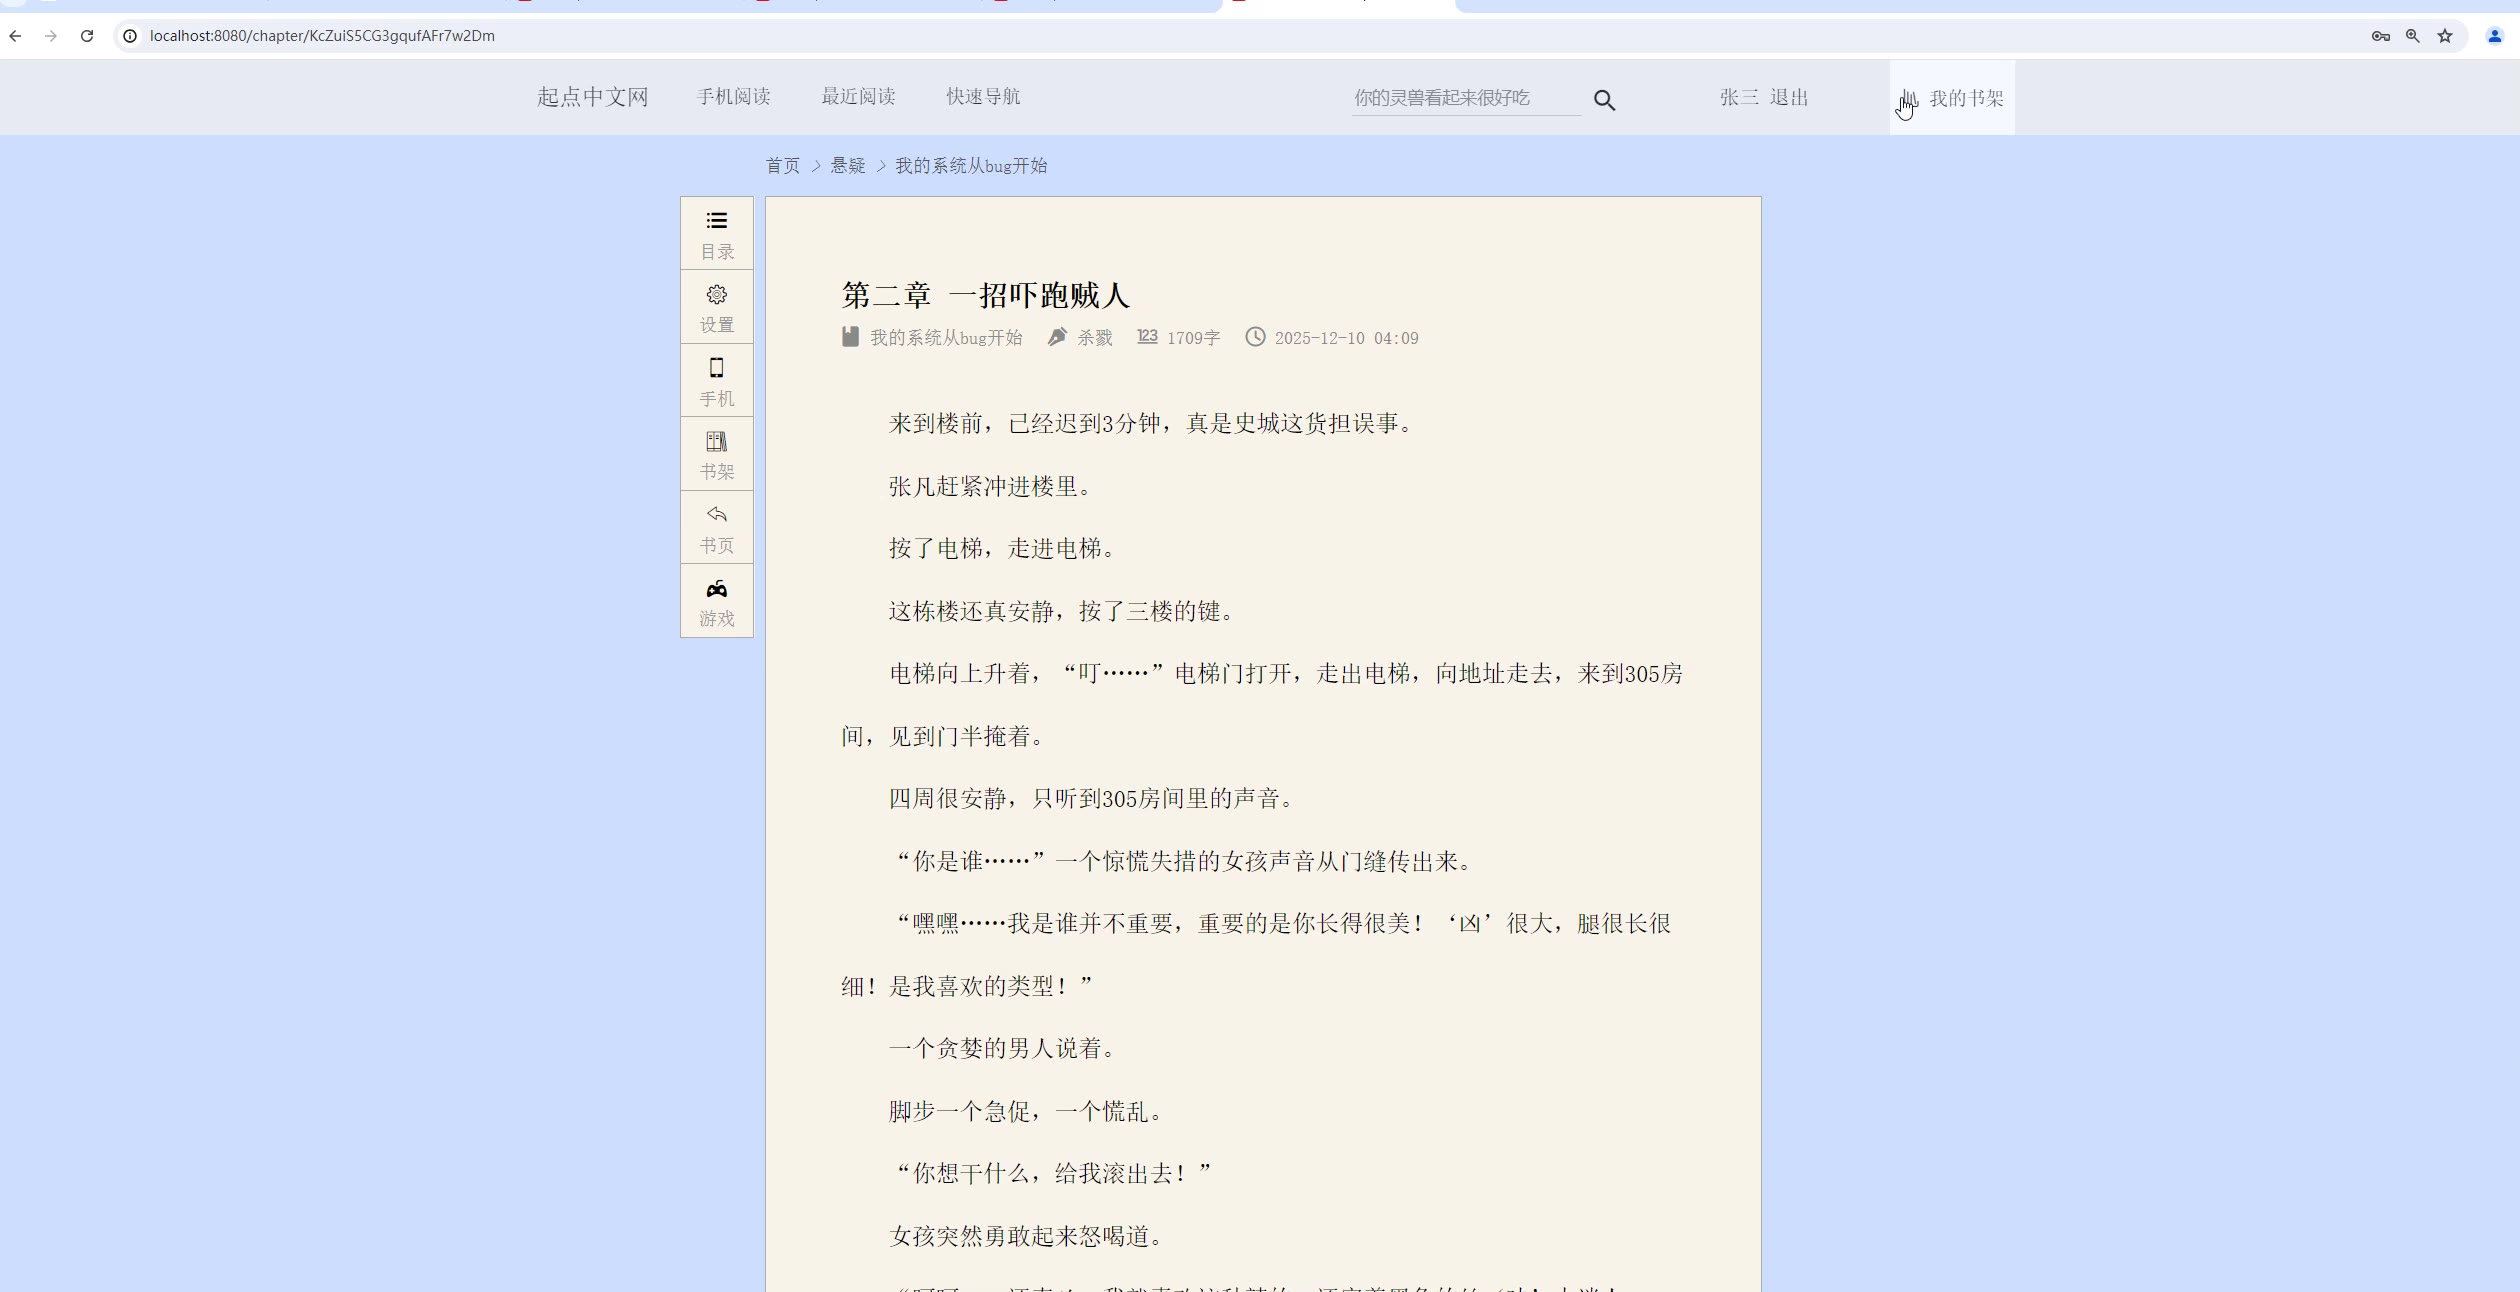This screenshot has height=1292, width=2520.
Task: Open the 游戏 game controller icon
Action: (x=716, y=601)
